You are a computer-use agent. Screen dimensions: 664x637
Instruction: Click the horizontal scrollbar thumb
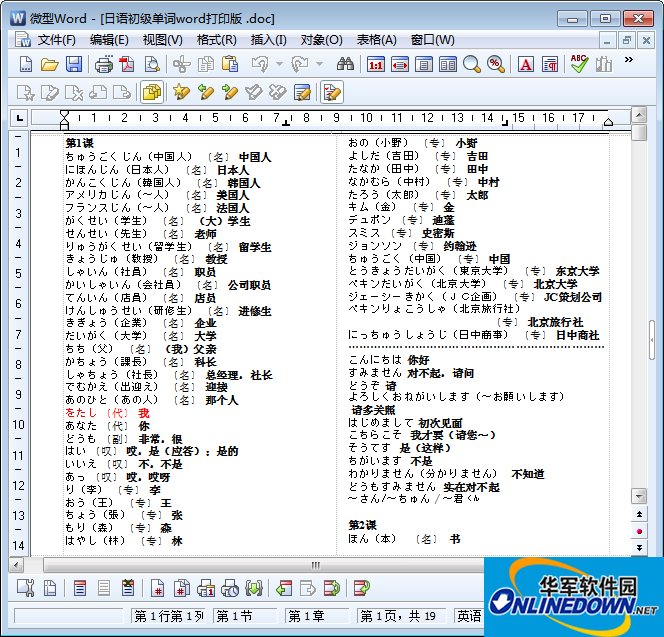[315, 565]
